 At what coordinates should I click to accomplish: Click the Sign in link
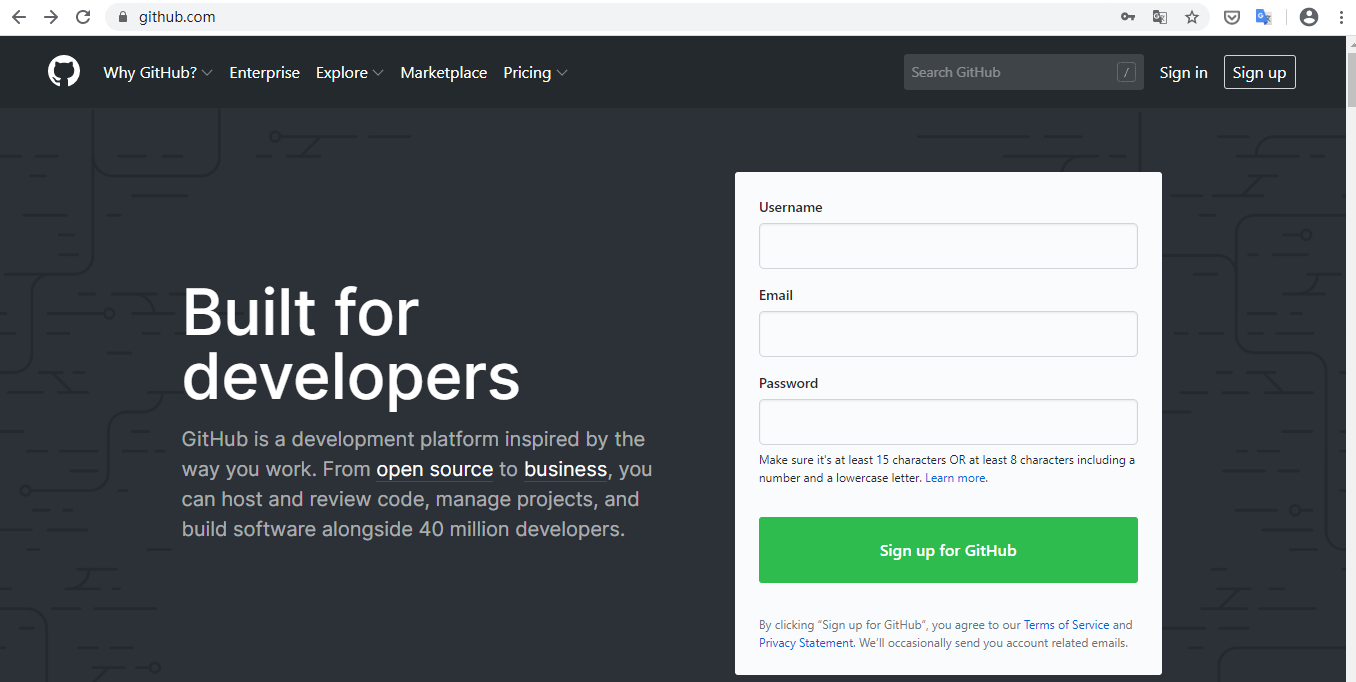click(1183, 72)
